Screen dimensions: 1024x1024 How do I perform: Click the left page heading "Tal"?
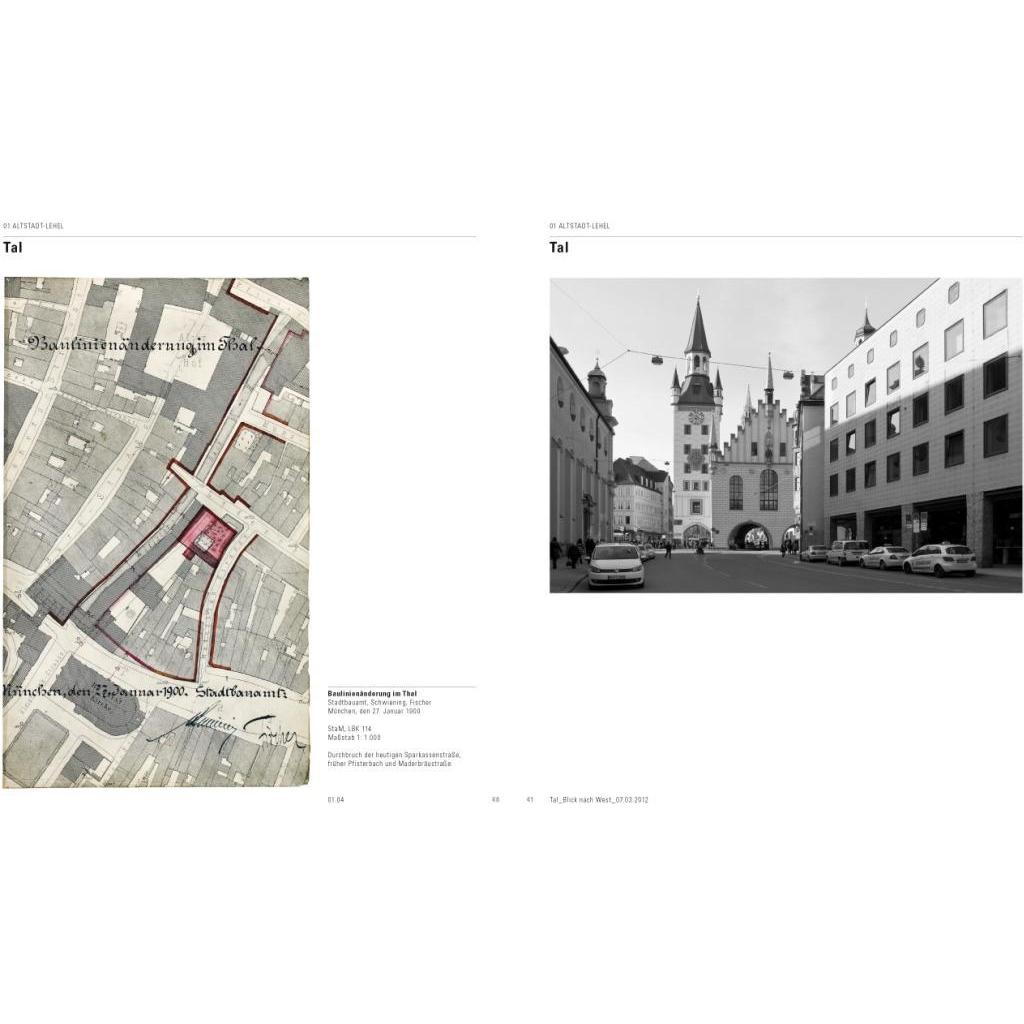13,248
